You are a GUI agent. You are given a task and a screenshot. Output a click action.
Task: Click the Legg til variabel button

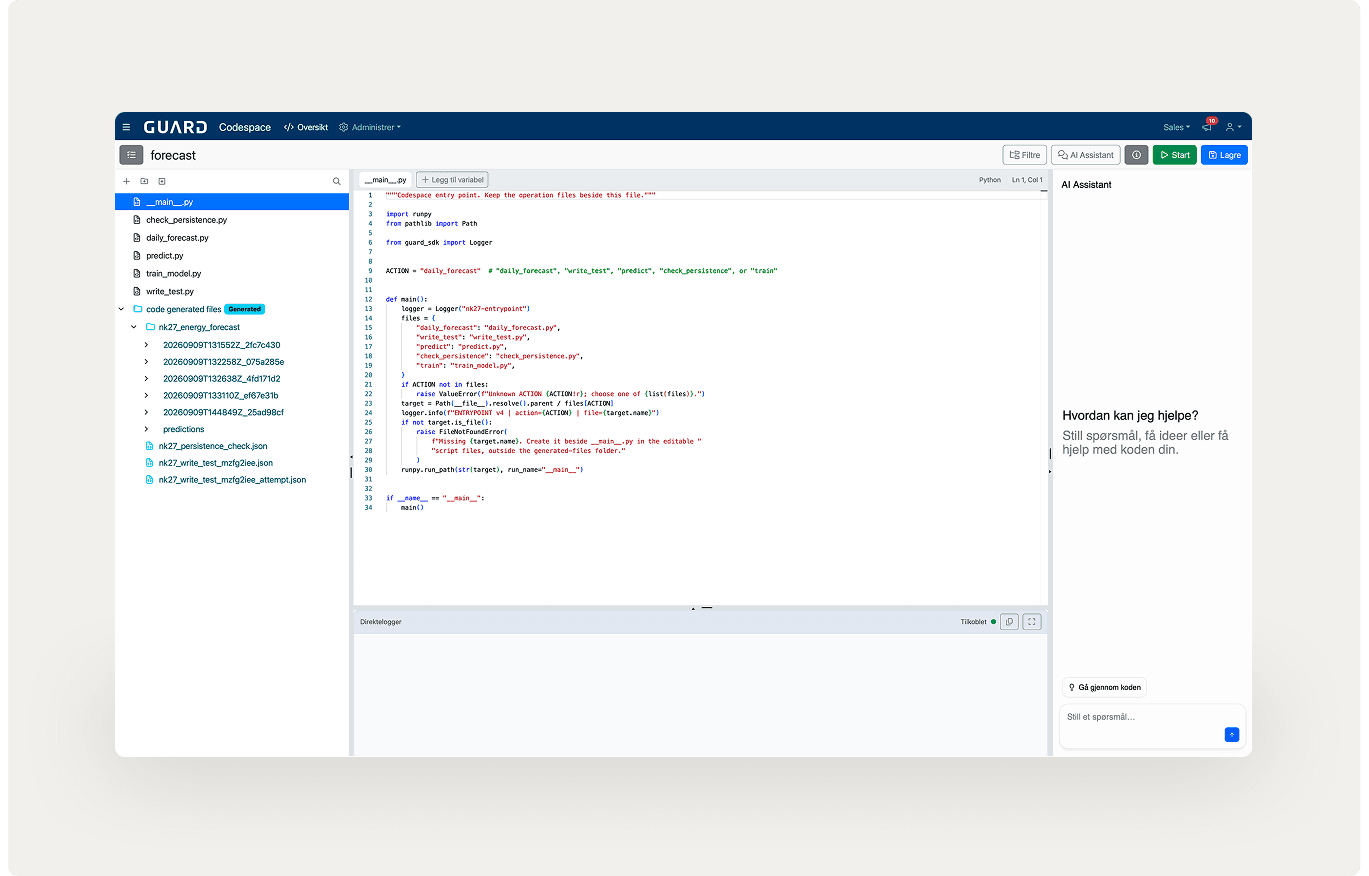click(x=452, y=180)
